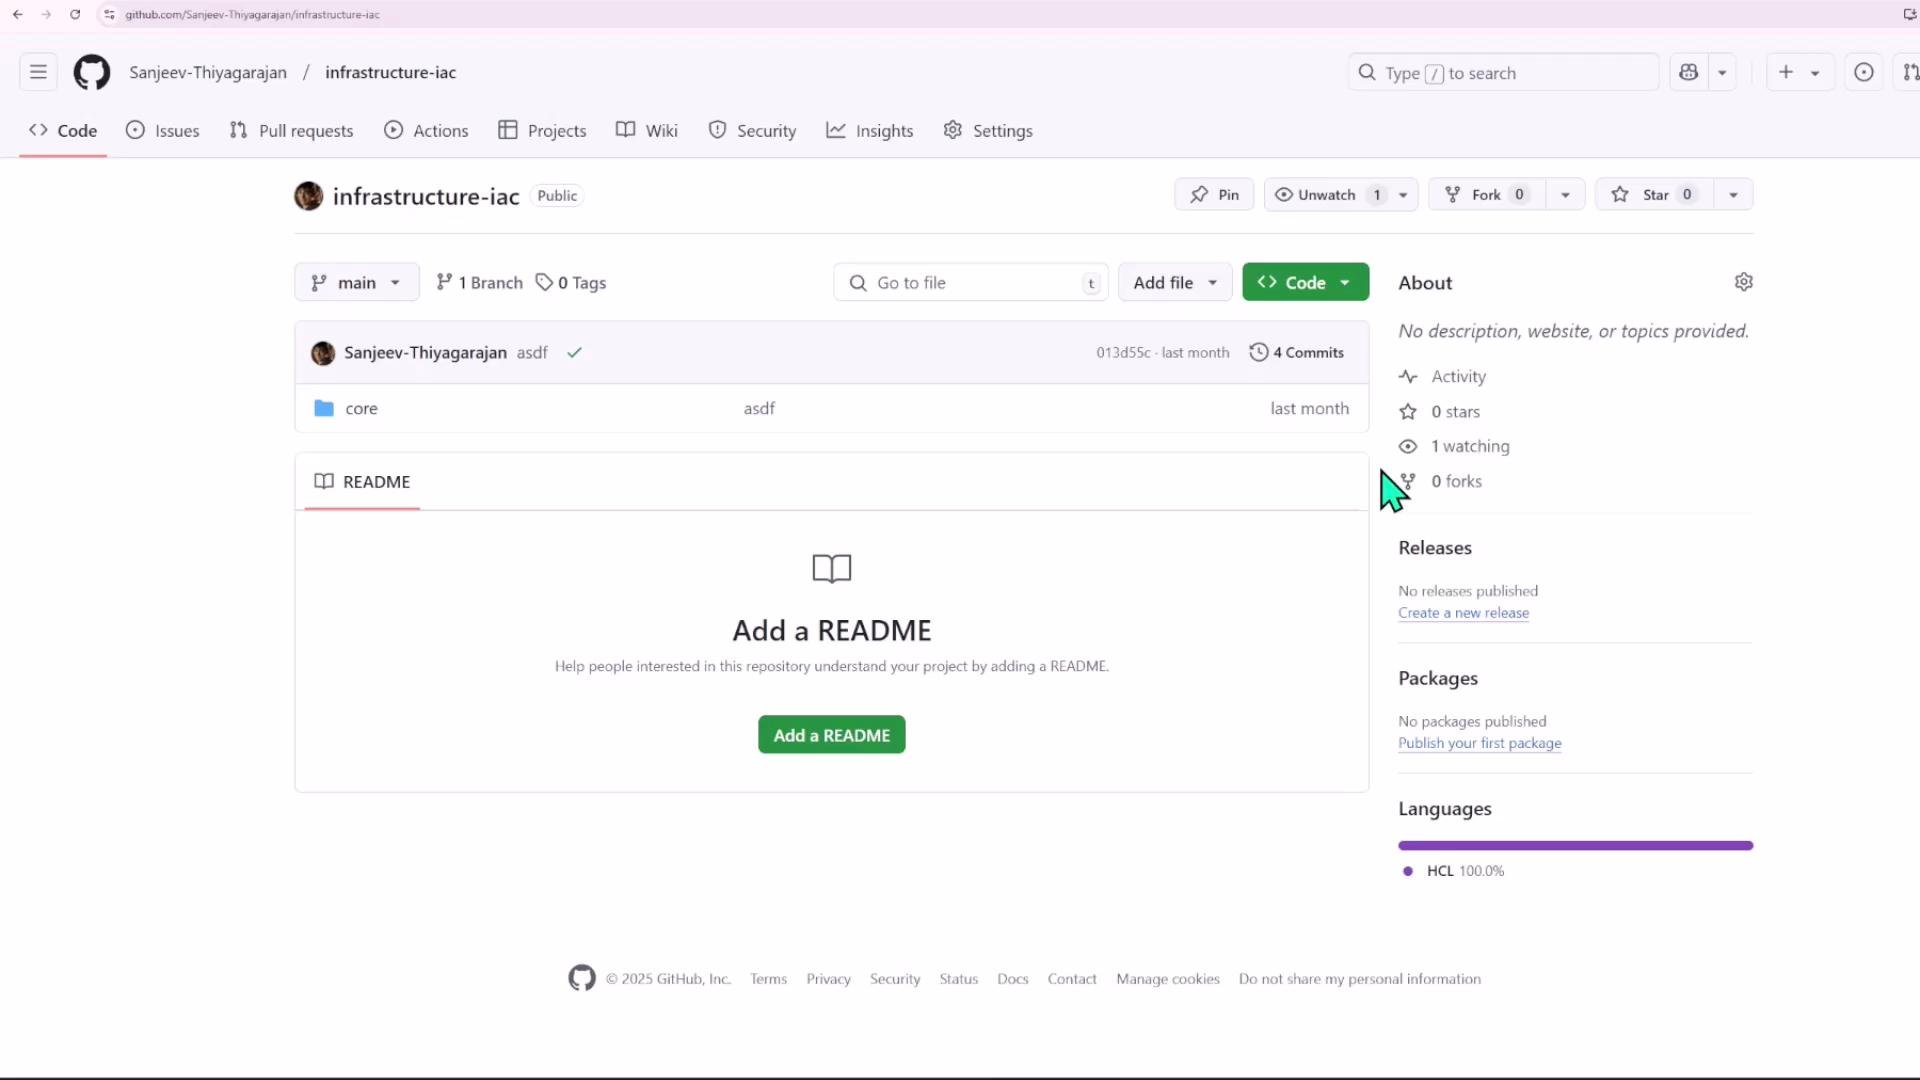1920x1080 pixels.
Task: Open the green Code clone dropdown
Action: 1306,283
